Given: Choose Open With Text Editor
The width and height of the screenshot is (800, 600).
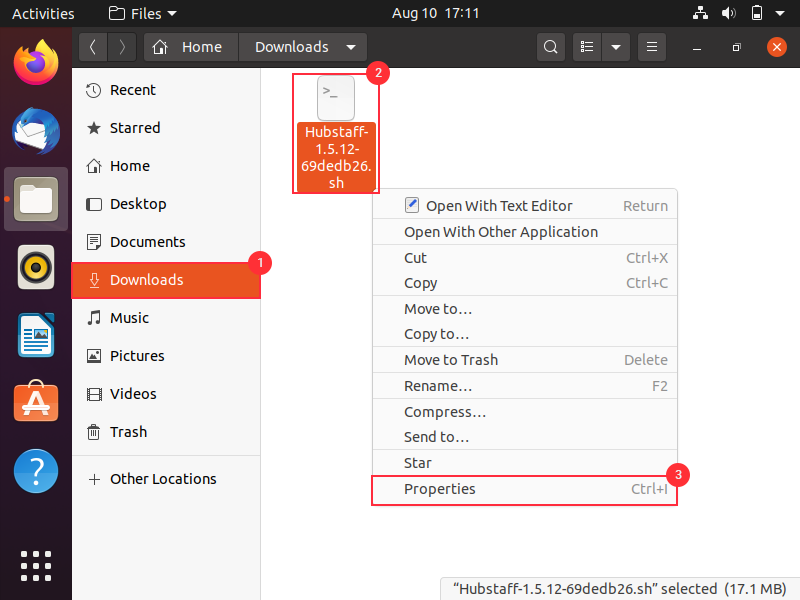Looking at the screenshot, I should click(525, 206).
